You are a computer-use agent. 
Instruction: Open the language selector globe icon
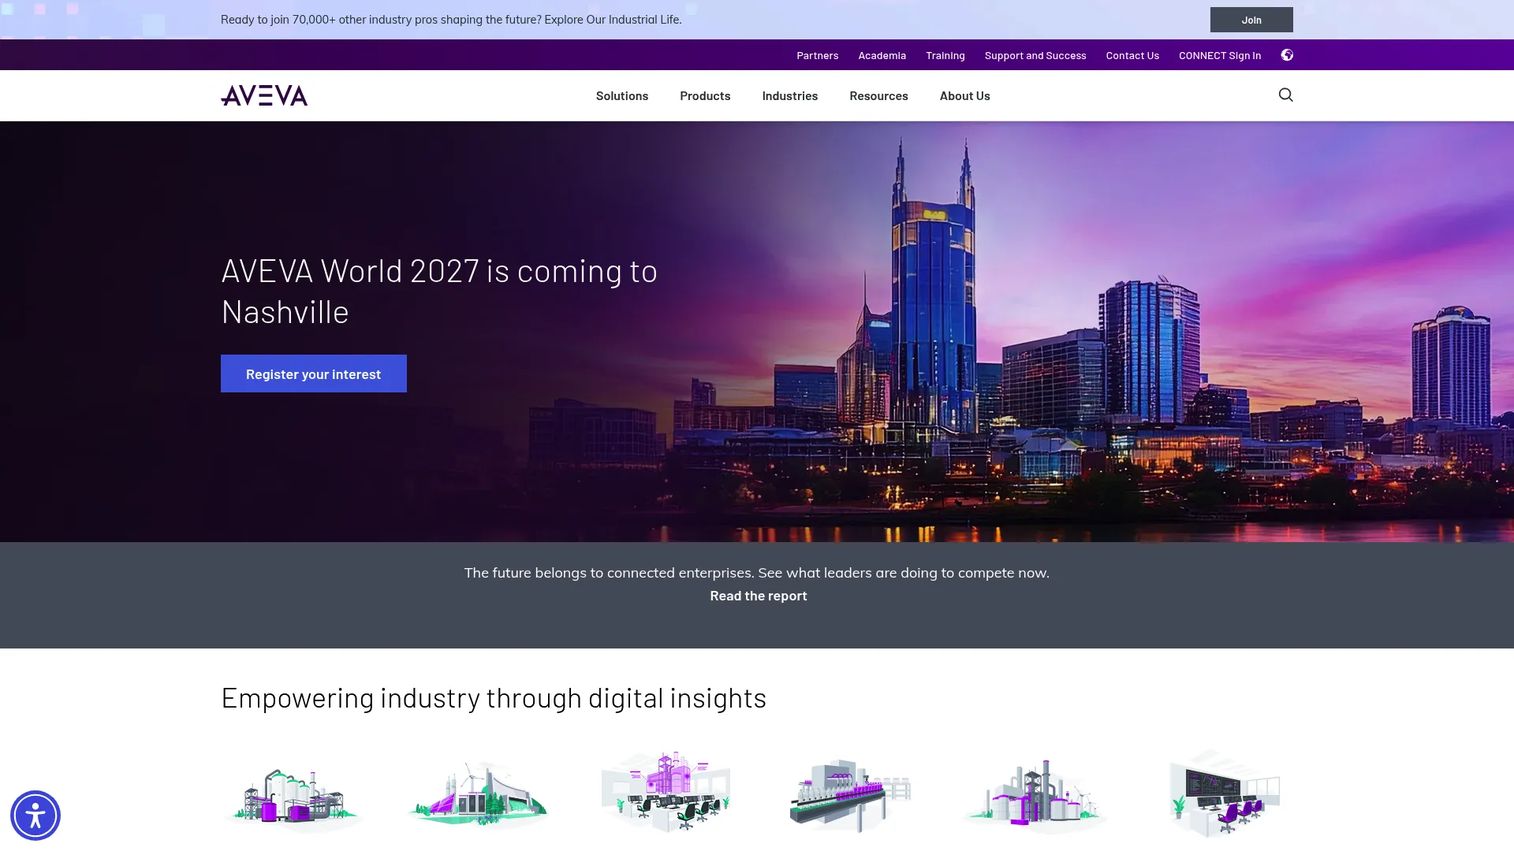coord(1287,55)
